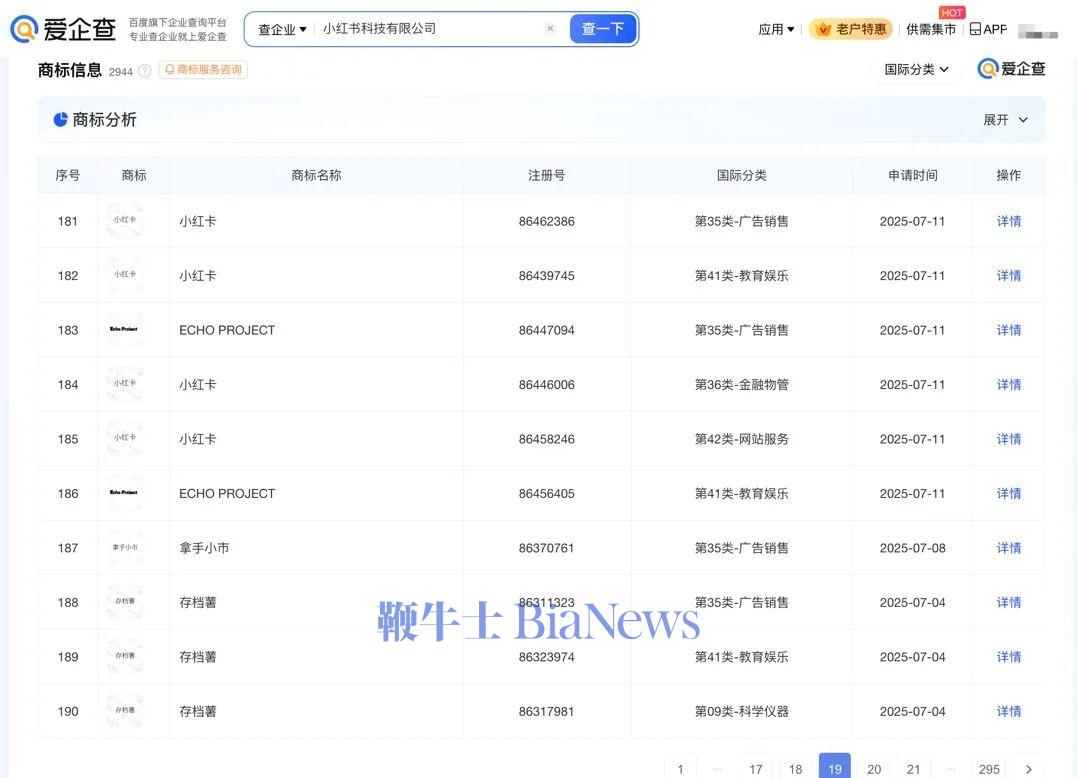Viewport: 1077px width, 778px height.
Task: Open the 应用 dropdown menu
Action: (776, 29)
